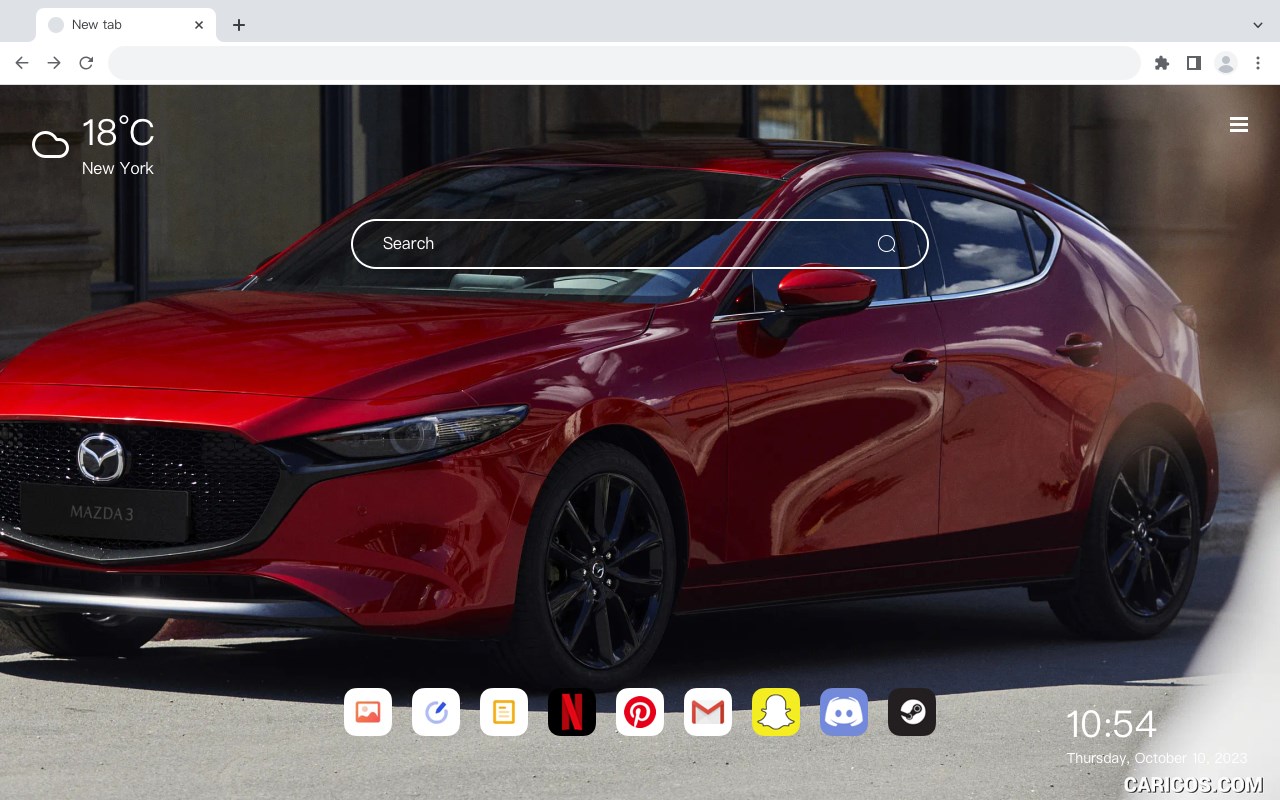Close the New tab tab
This screenshot has height=800, width=1280.
[199, 25]
